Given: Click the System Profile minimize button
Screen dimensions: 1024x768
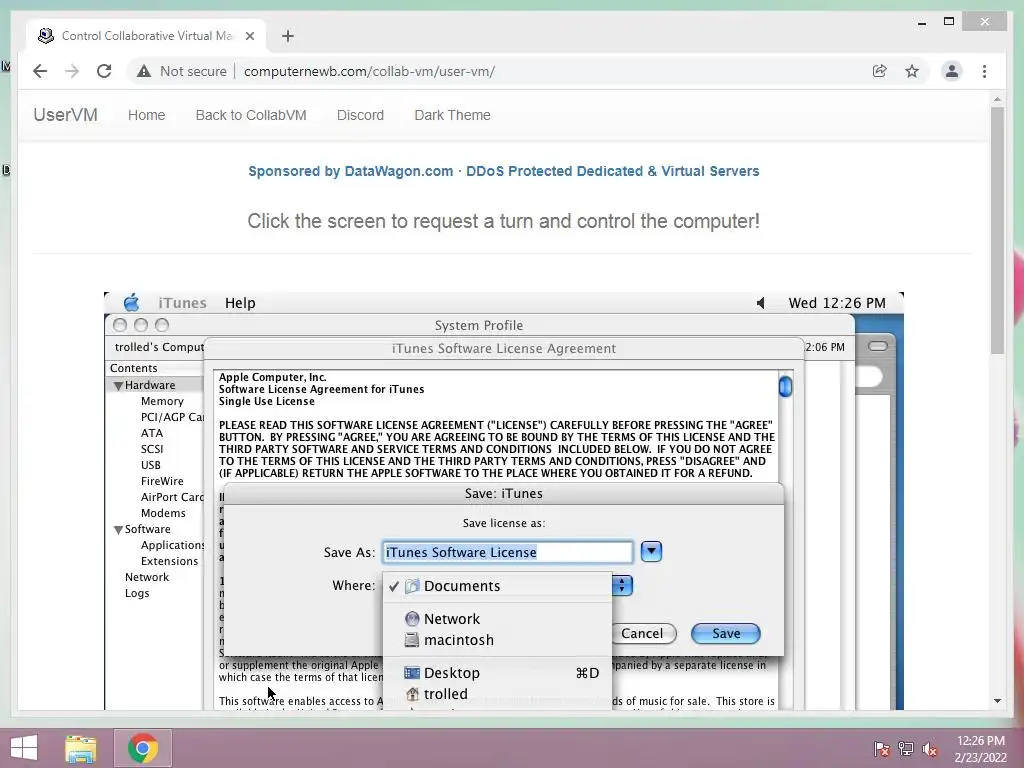Looking at the screenshot, I should point(140,325).
